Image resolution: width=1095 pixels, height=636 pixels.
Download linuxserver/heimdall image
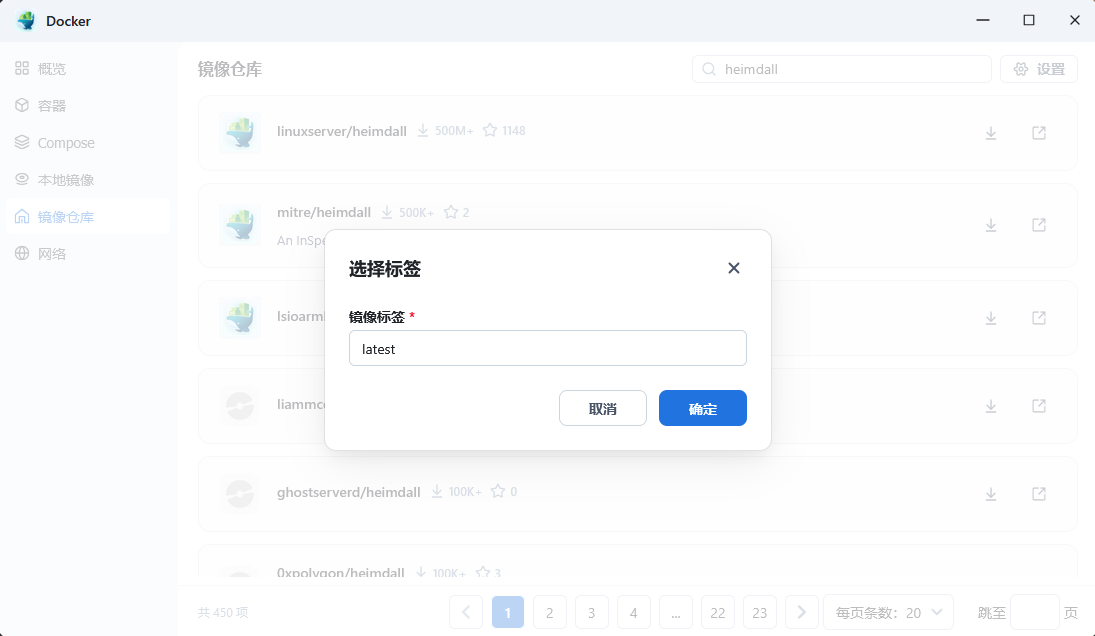point(990,133)
